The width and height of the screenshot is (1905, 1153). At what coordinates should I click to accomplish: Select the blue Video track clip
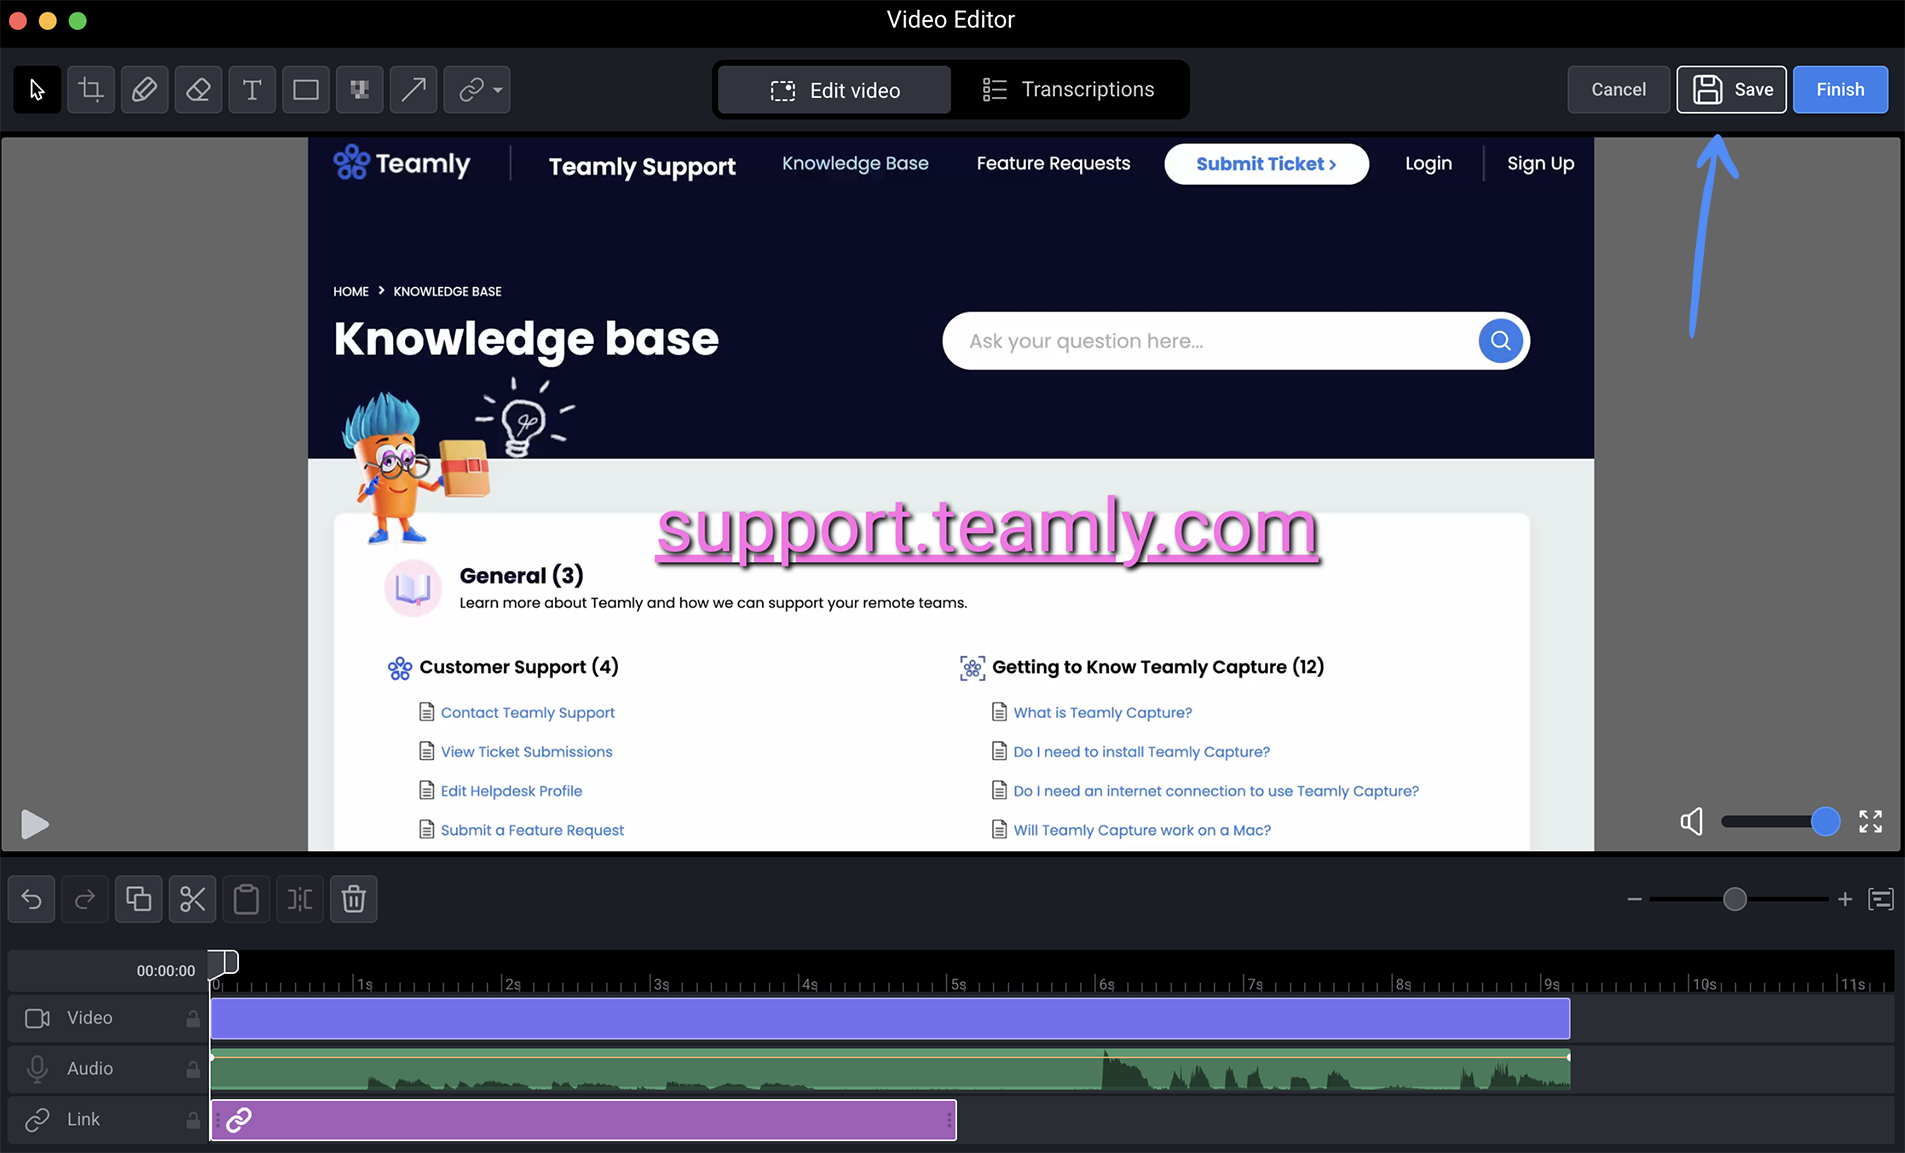[890, 1019]
